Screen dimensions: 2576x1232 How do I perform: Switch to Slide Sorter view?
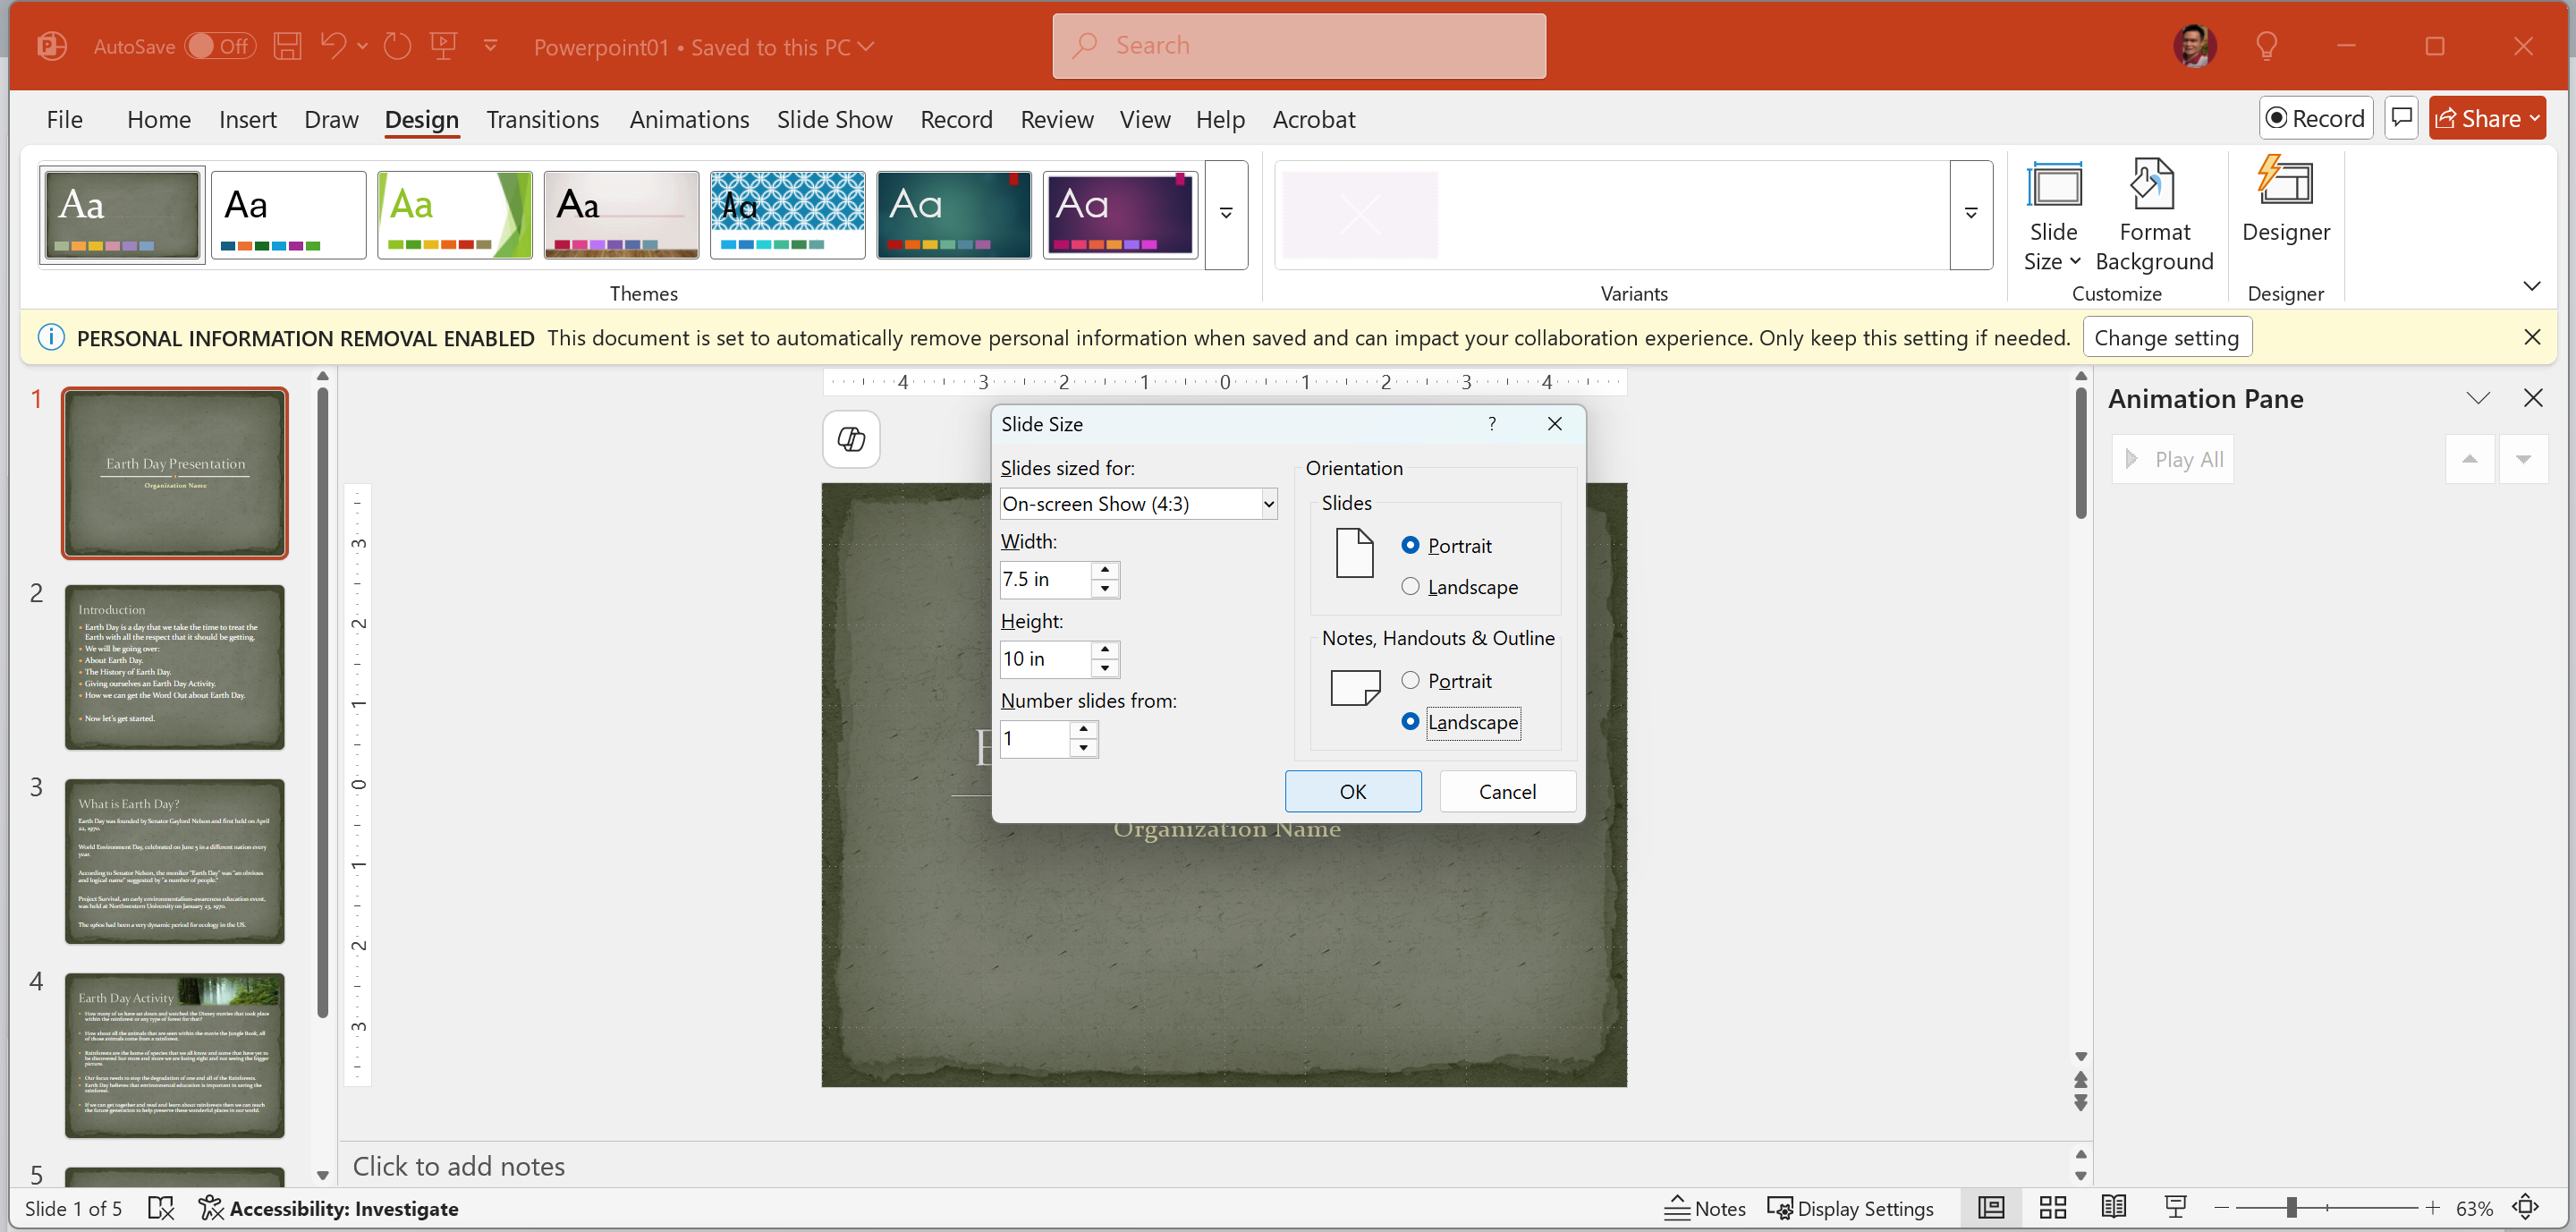[2052, 1208]
